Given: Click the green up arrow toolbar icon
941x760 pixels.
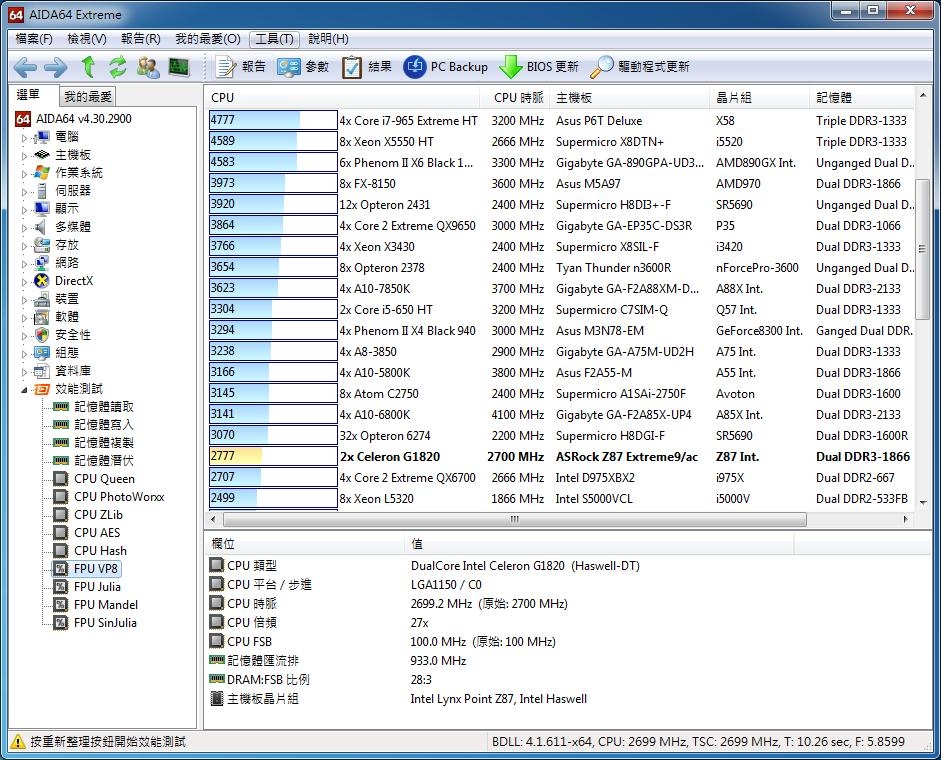Looking at the screenshot, I should (x=88, y=67).
